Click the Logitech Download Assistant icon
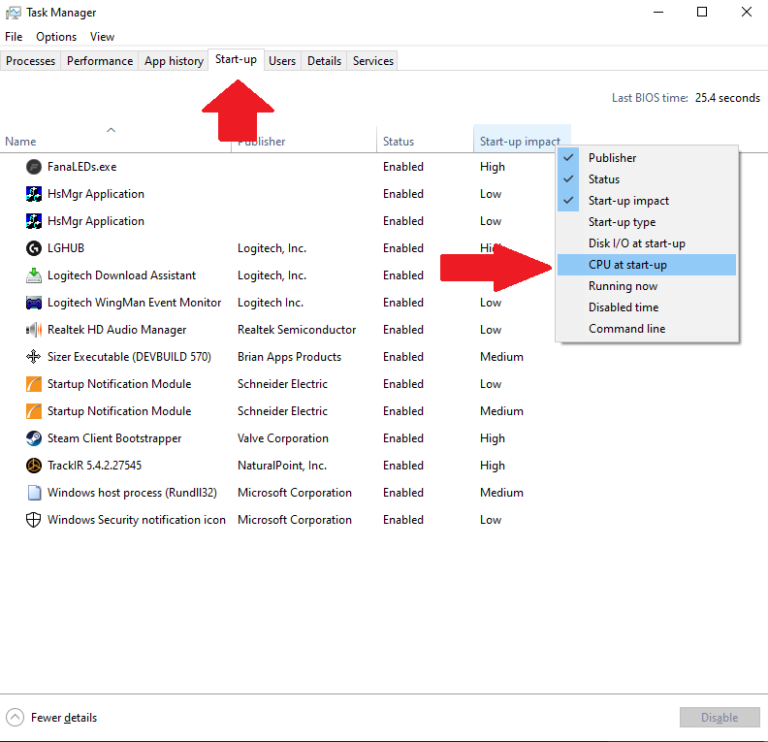768x742 pixels. click(x=33, y=275)
